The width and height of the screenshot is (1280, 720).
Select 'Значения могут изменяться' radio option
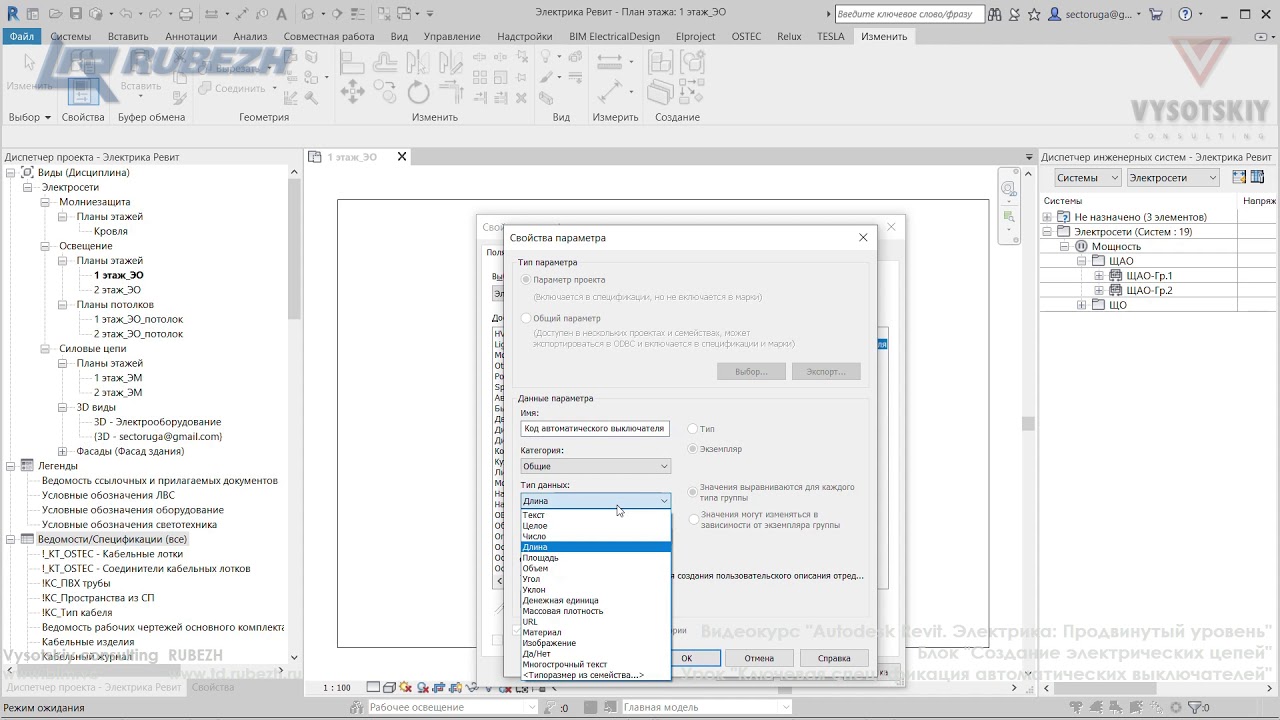point(693,519)
